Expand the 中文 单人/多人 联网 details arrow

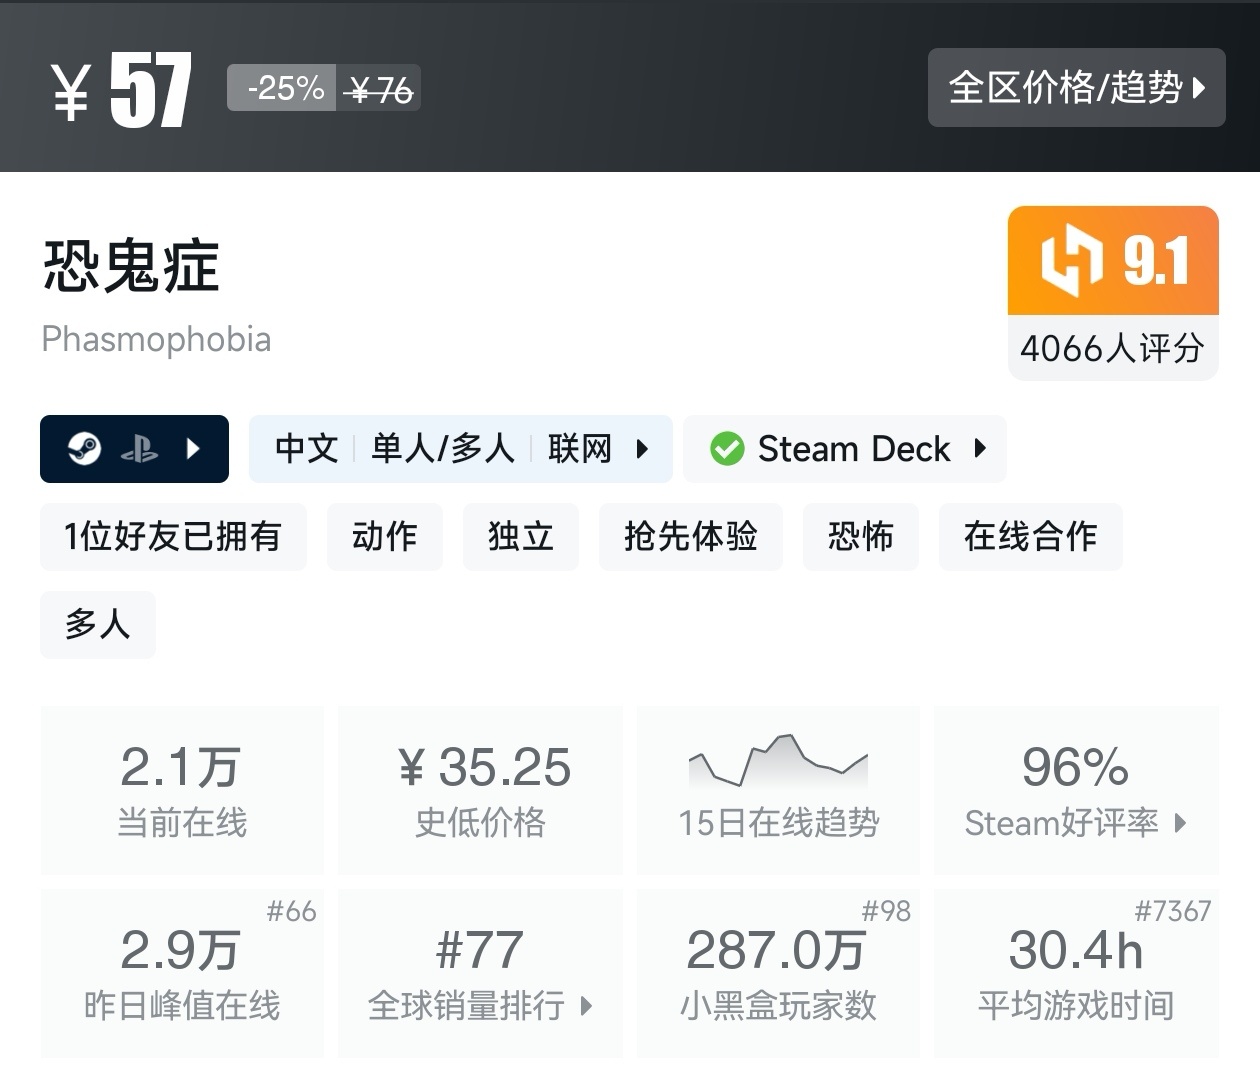point(642,449)
